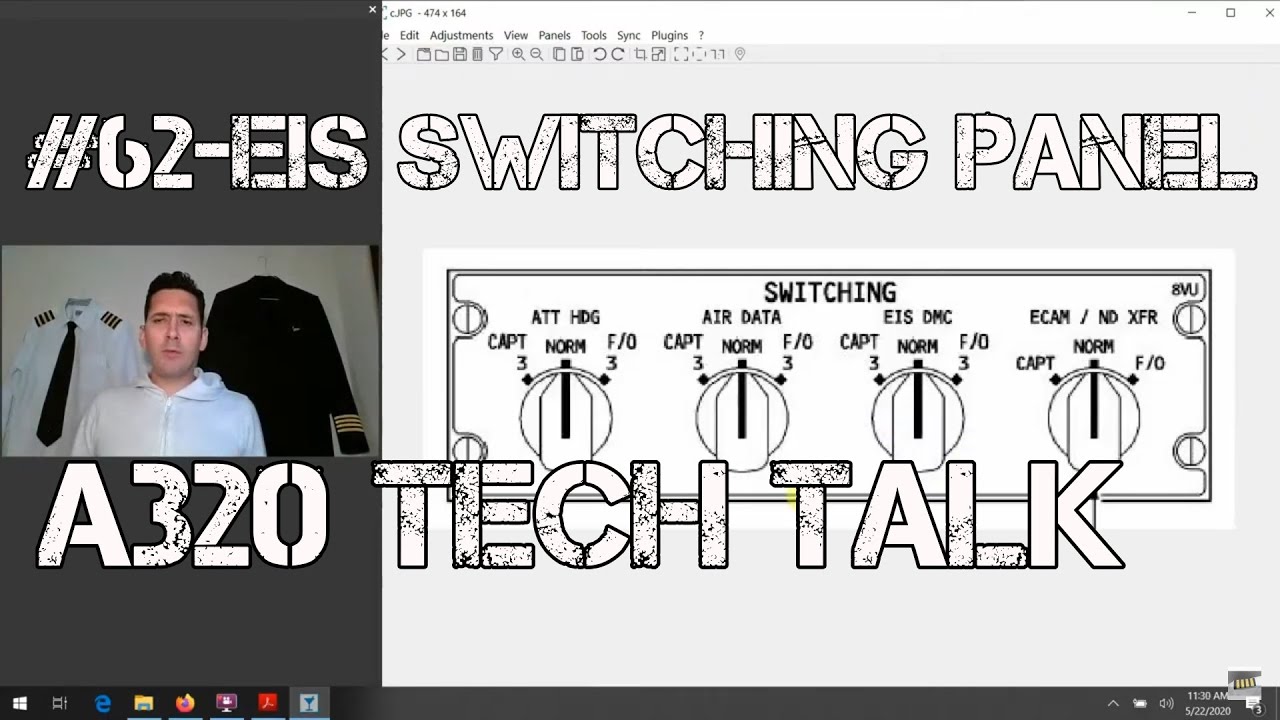This screenshot has height=720, width=1280.
Task: Open the taskbar clock and date
Action: [x=1207, y=704]
